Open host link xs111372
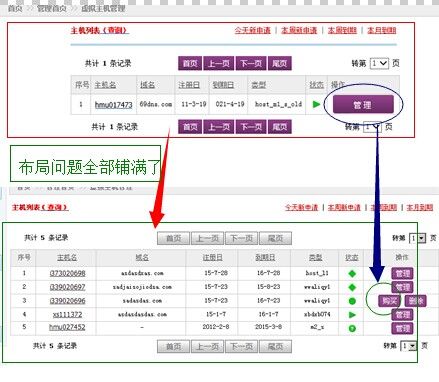439x382 pixels. point(67,314)
